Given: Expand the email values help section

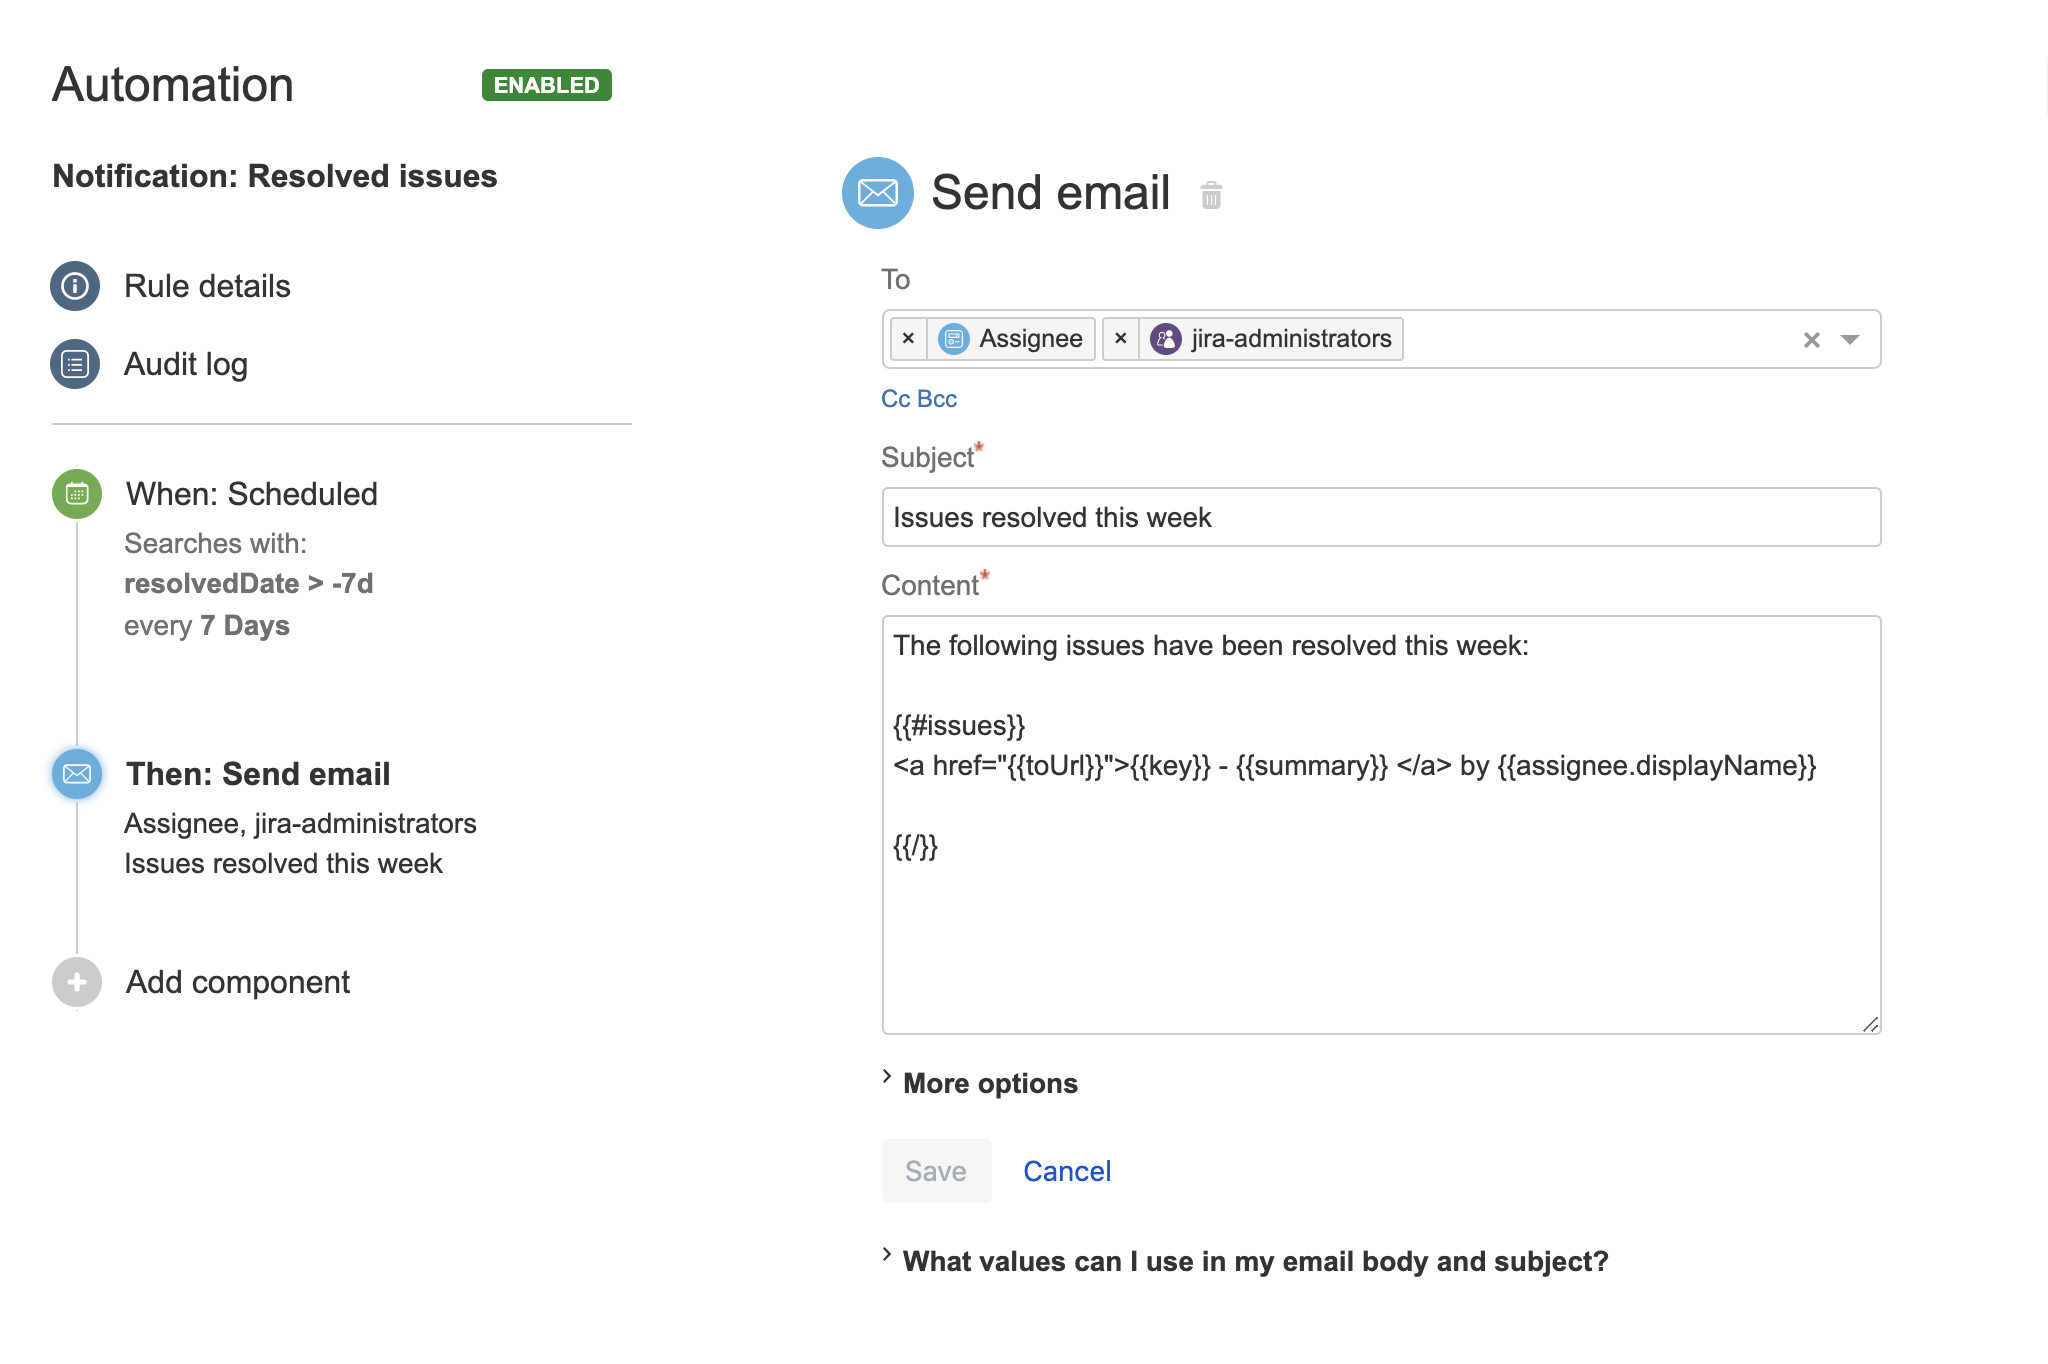Looking at the screenshot, I should [x=1254, y=1261].
